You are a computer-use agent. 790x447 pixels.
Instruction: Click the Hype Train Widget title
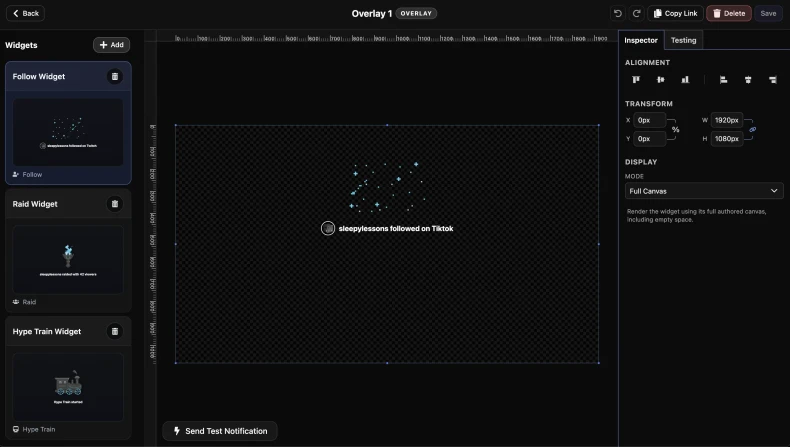tap(47, 332)
